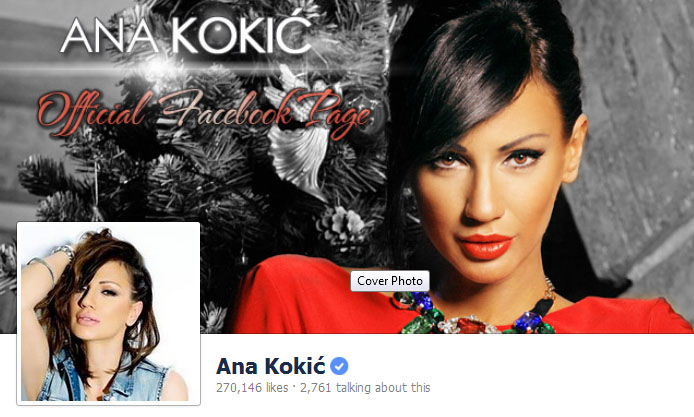Click the red Official Facebook Page script text
Image resolution: width=694 pixels, height=417 pixels.
pyautogui.click(x=204, y=112)
